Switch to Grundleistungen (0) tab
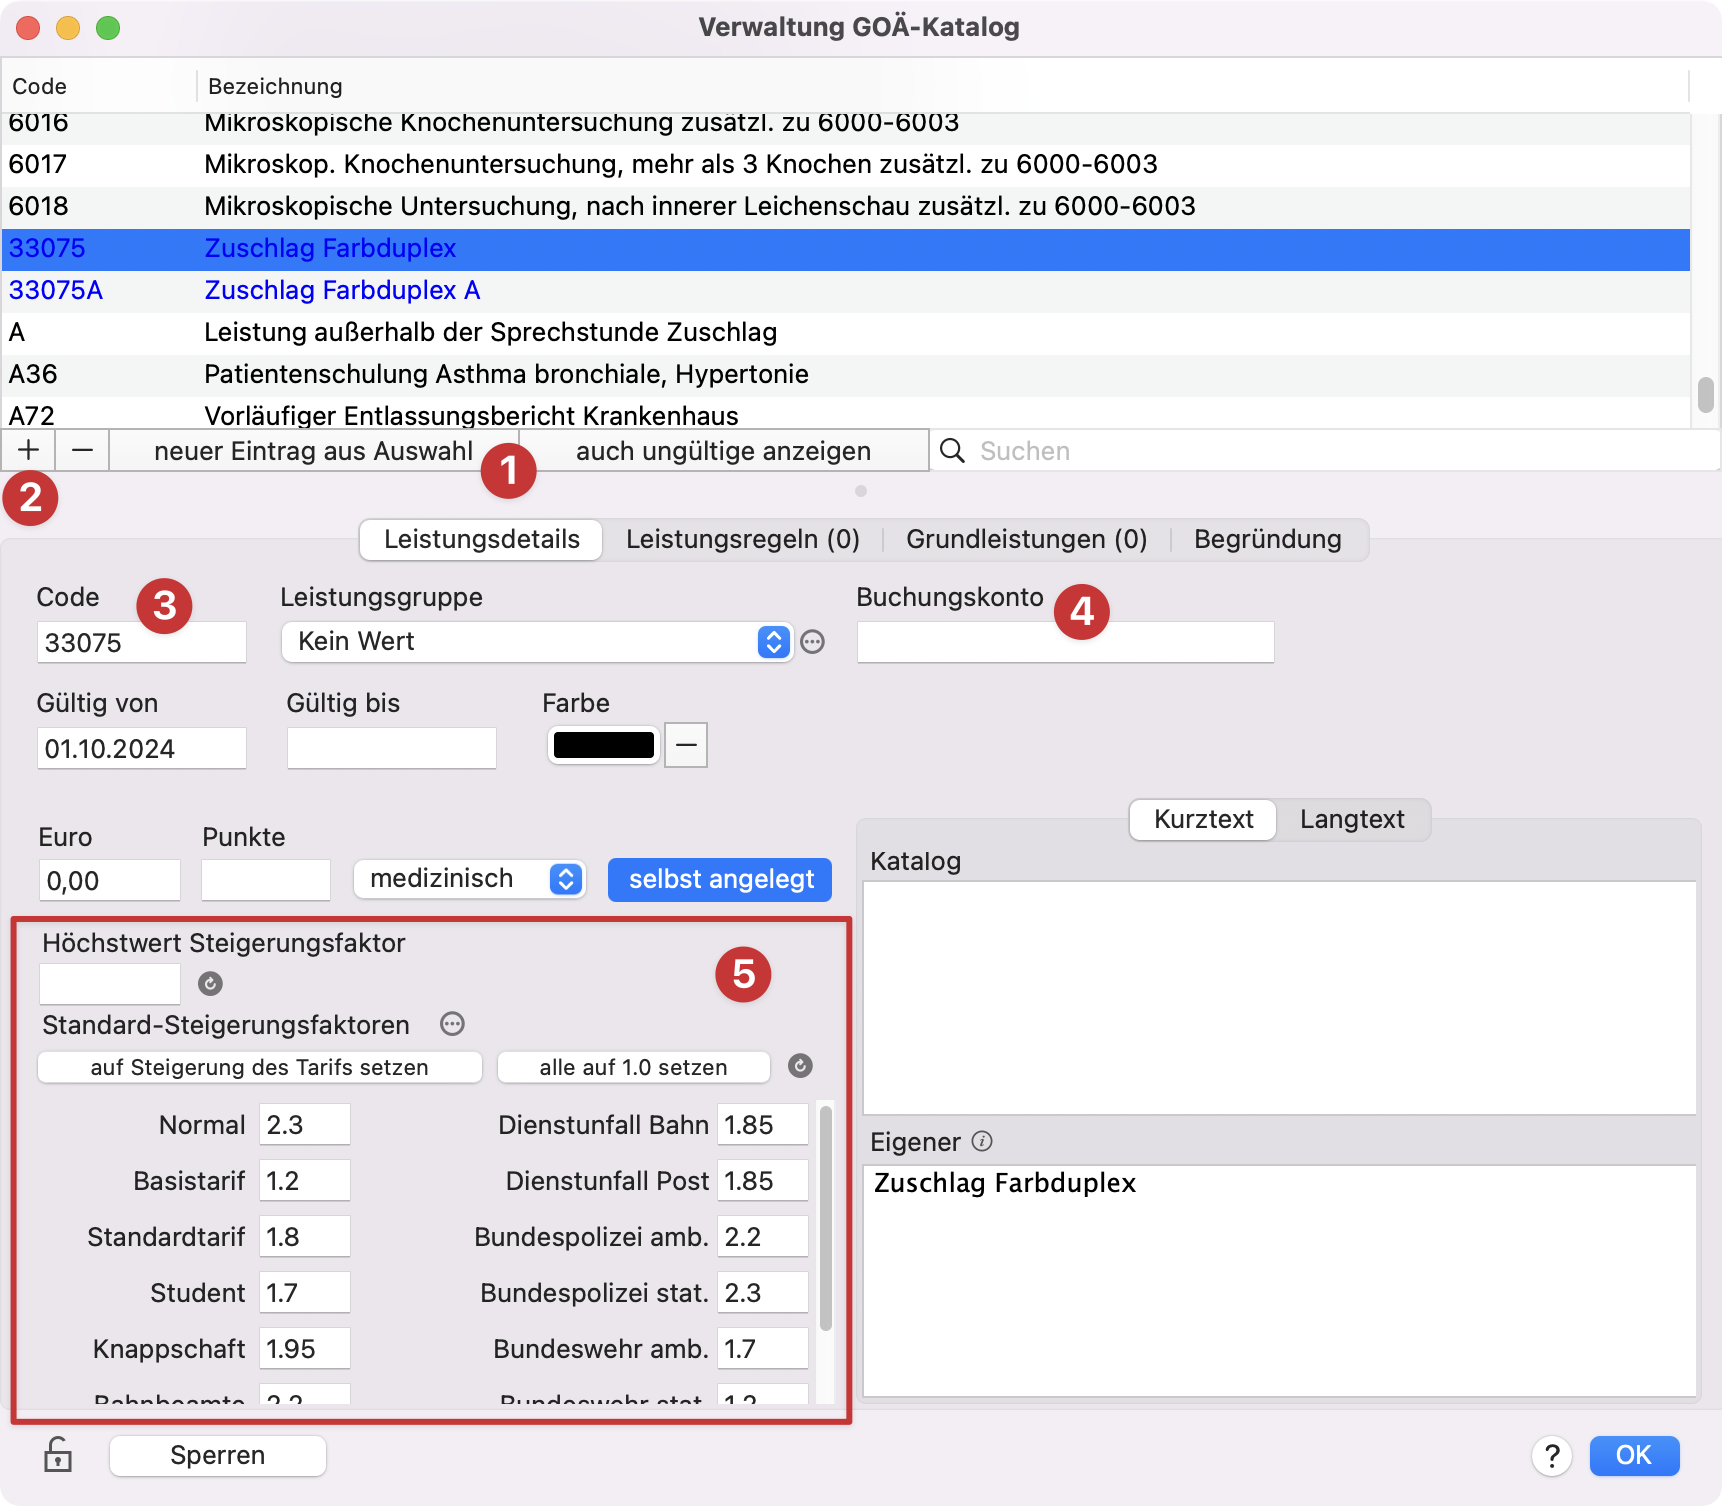The height and width of the screenshot is (1506, 1722). coord(1026,540)
